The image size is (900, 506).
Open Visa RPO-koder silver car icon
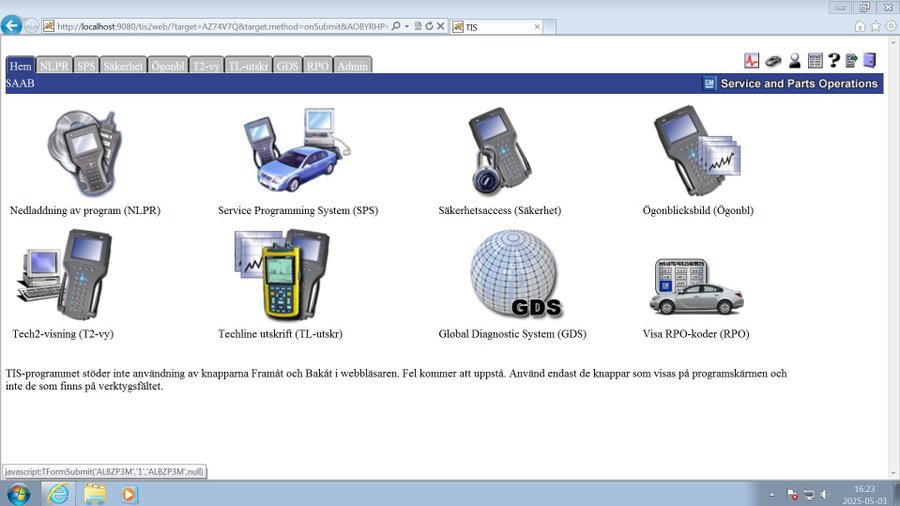point(696,286)
